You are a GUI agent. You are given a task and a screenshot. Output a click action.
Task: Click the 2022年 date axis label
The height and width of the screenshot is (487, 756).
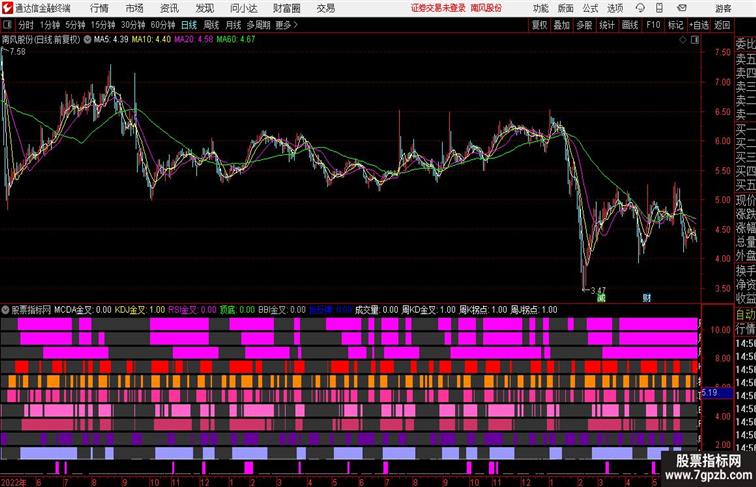pos(13,482)
